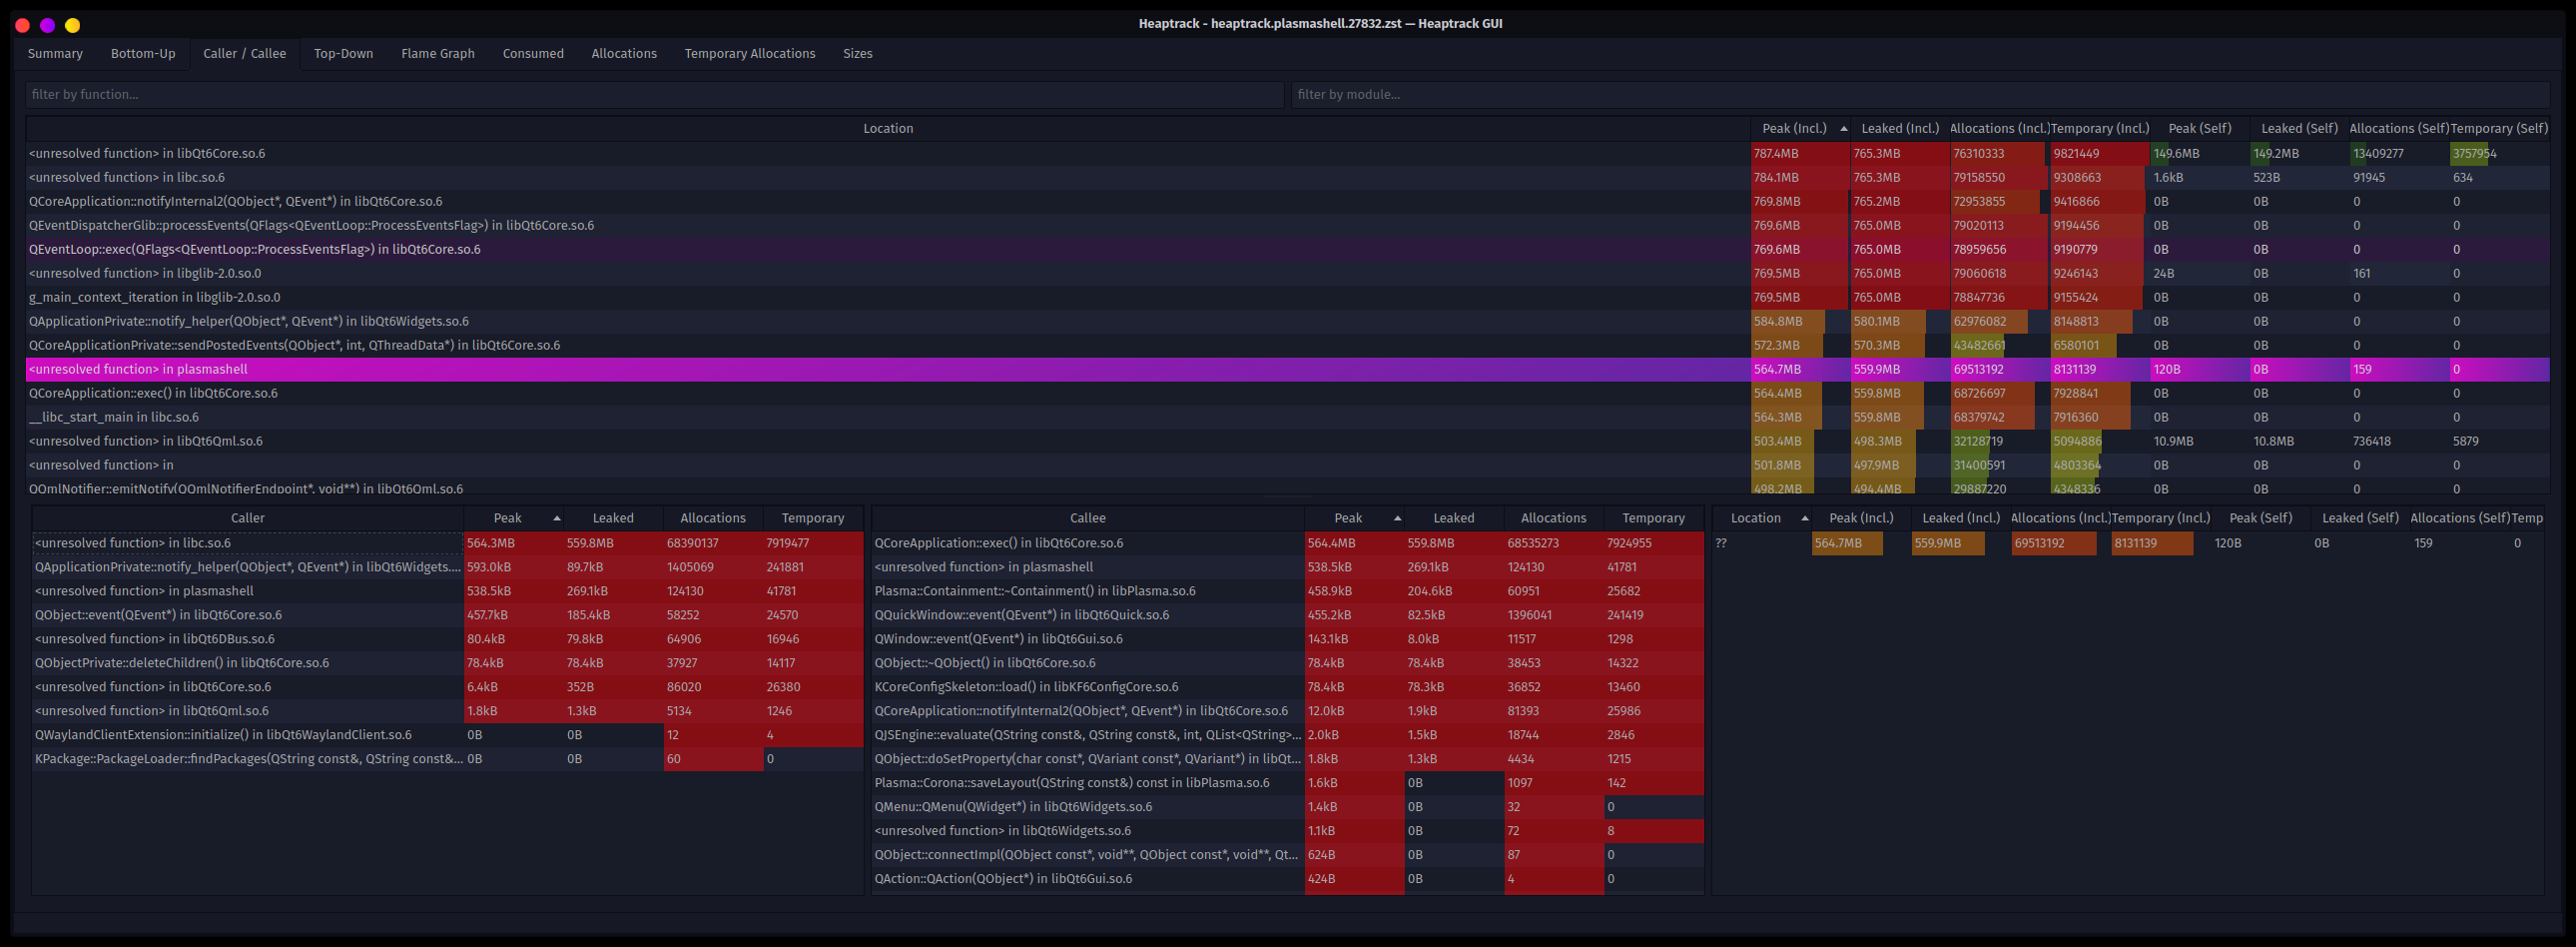Open the Sizes tab
This screenshot has height=947, width=2576.
[x=857, y=54]
